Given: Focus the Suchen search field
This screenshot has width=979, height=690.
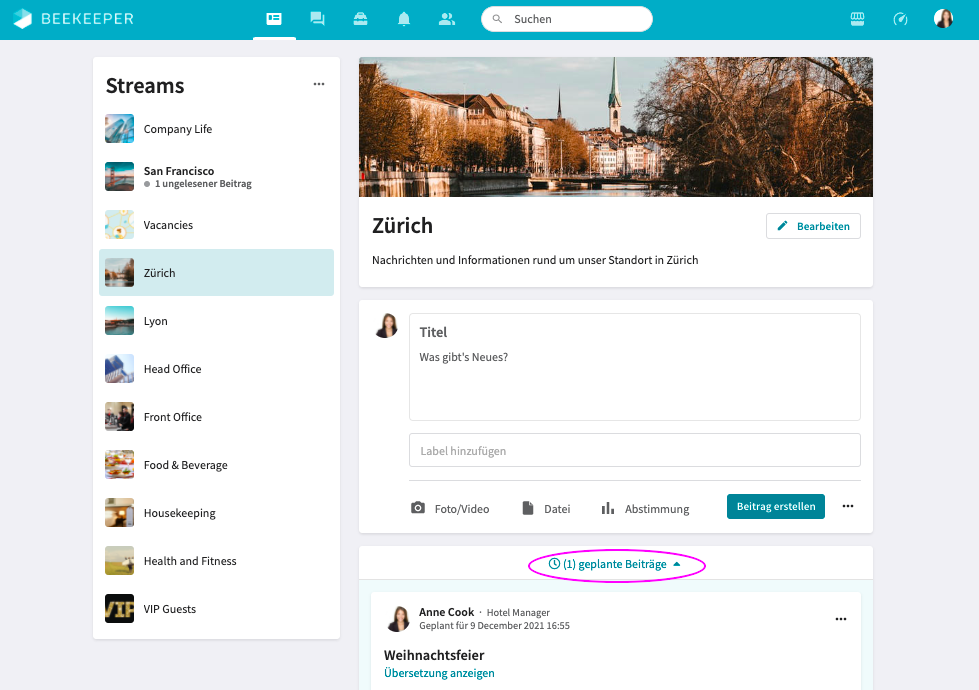Looking at the screenshot, I should click(567, 19).
